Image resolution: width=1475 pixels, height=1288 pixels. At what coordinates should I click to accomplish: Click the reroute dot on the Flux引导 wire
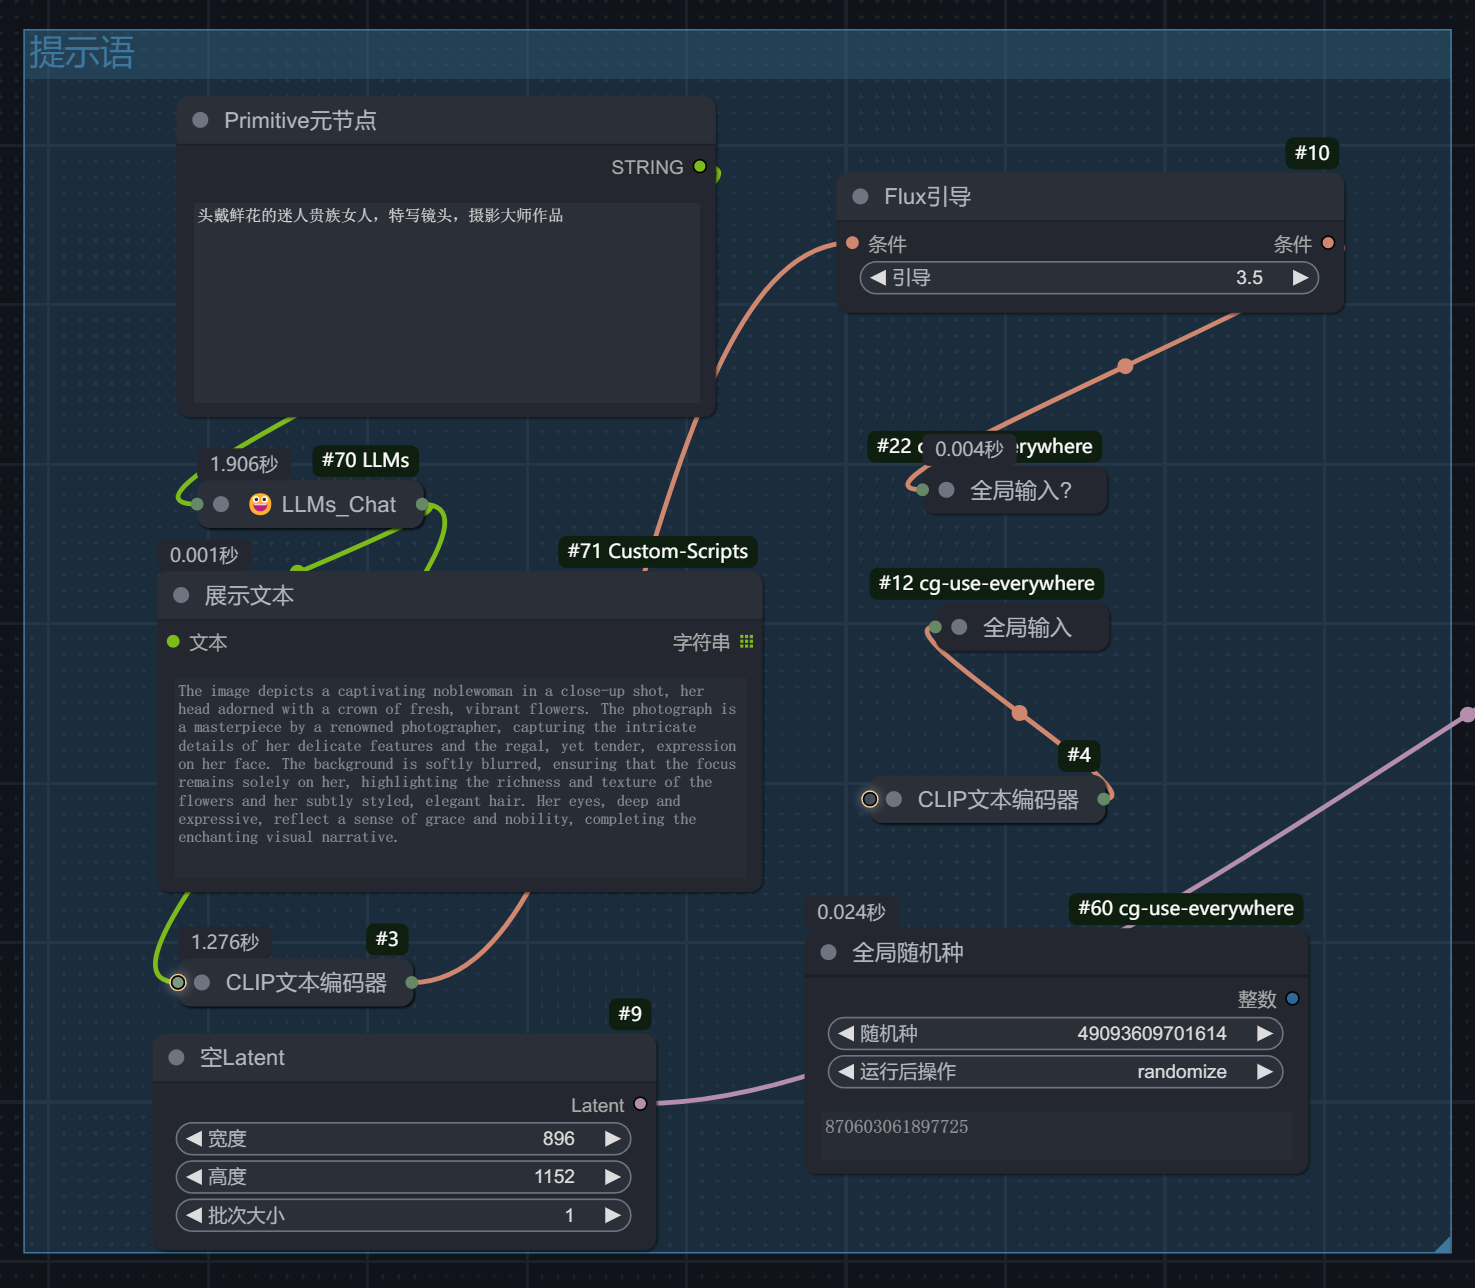click(x=1125, y=366)
